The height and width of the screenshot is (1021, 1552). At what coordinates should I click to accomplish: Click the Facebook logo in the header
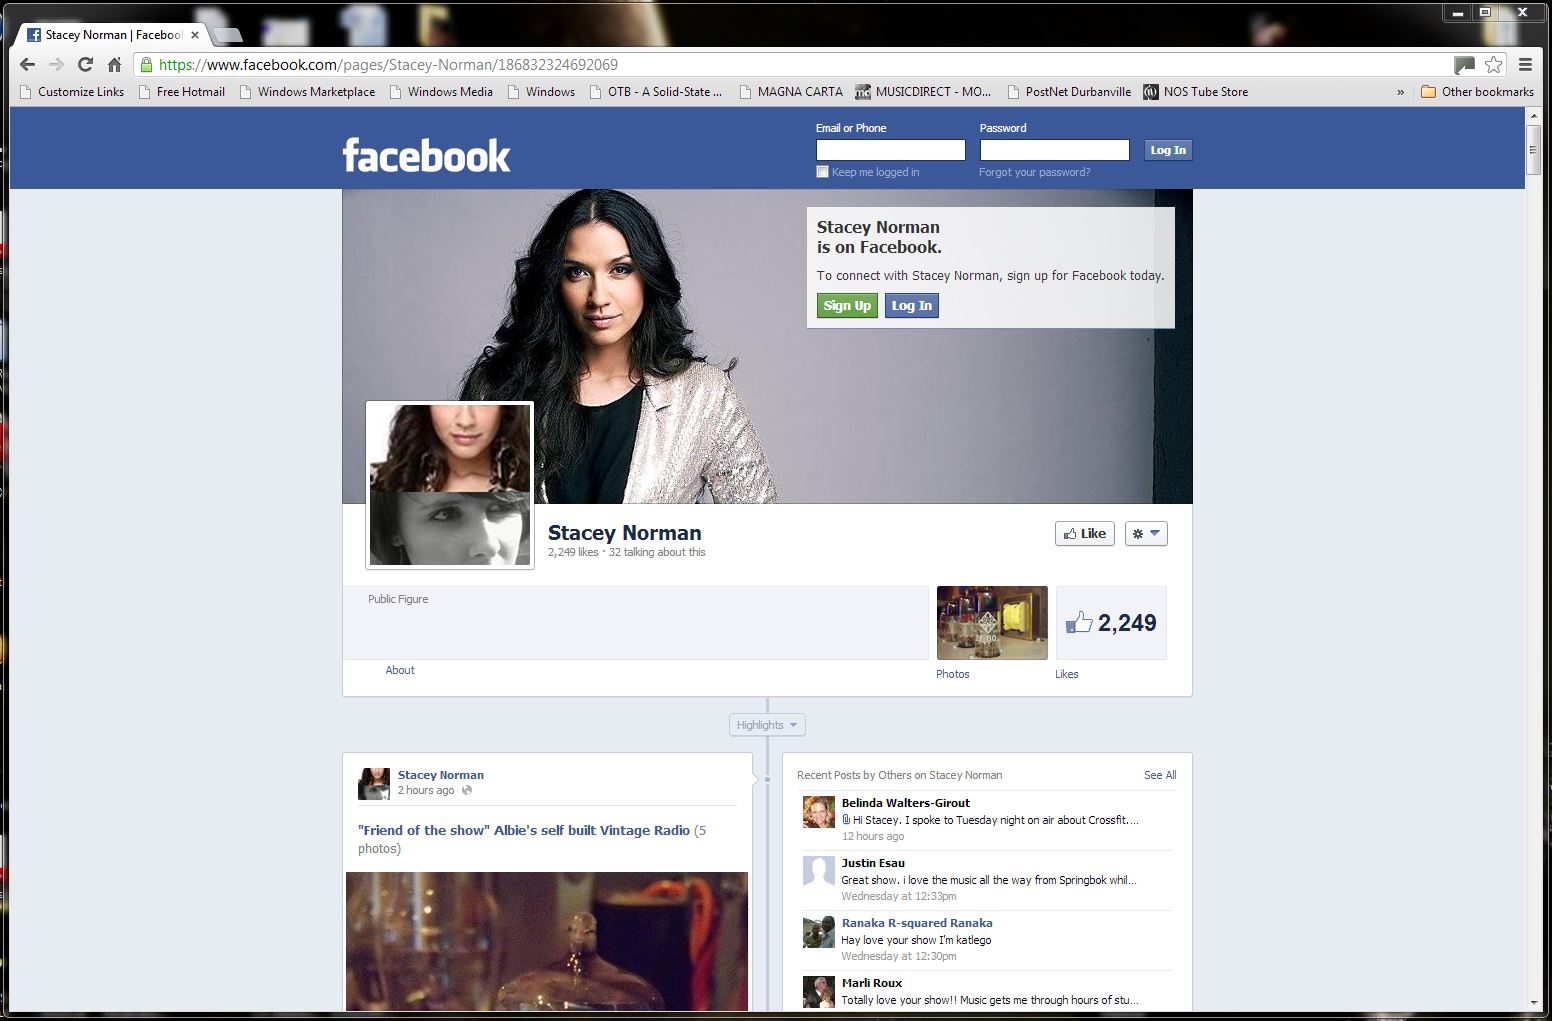pyautogui.click(x=426, y=156)
